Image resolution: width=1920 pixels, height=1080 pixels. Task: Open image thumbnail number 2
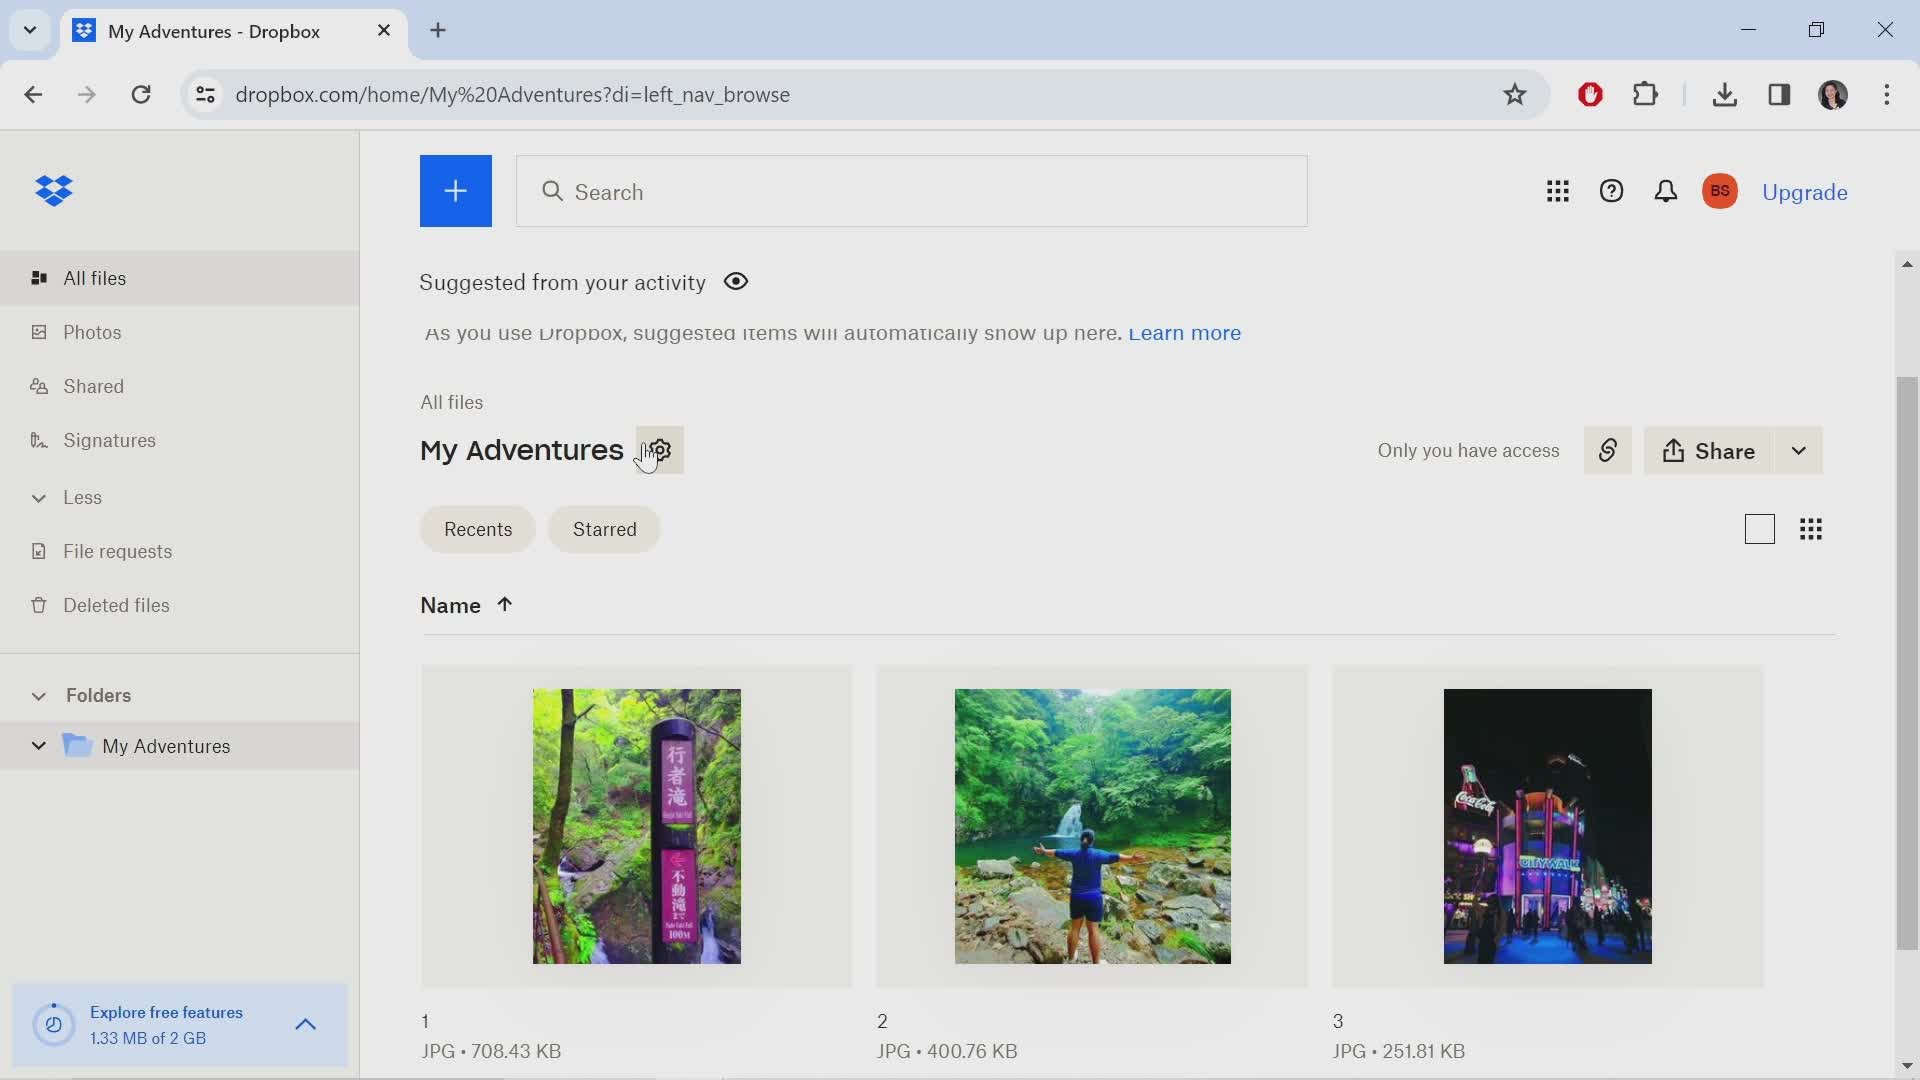[1092, 825]
